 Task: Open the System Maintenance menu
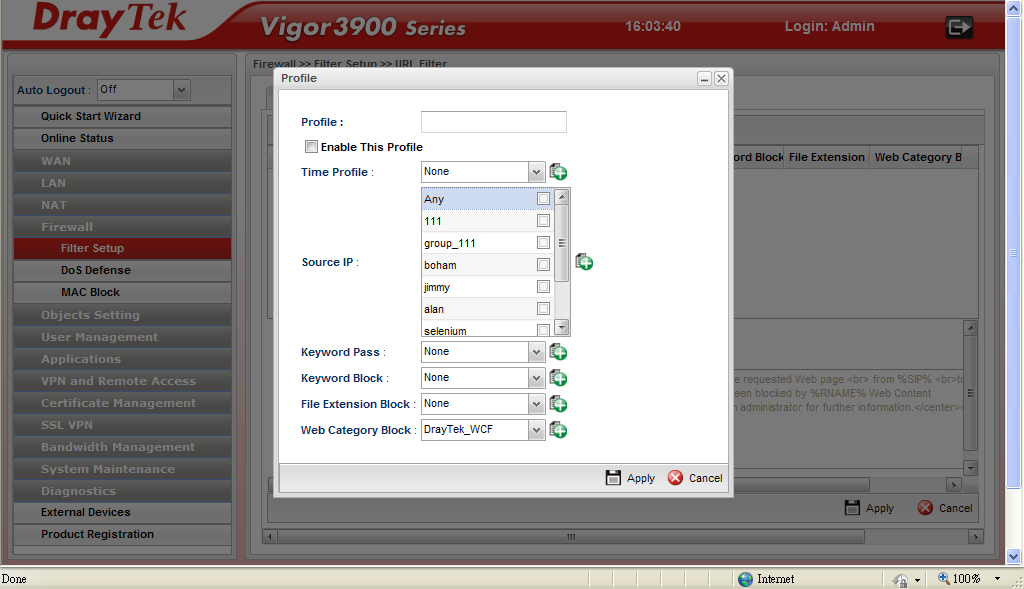tap(122, 469)
